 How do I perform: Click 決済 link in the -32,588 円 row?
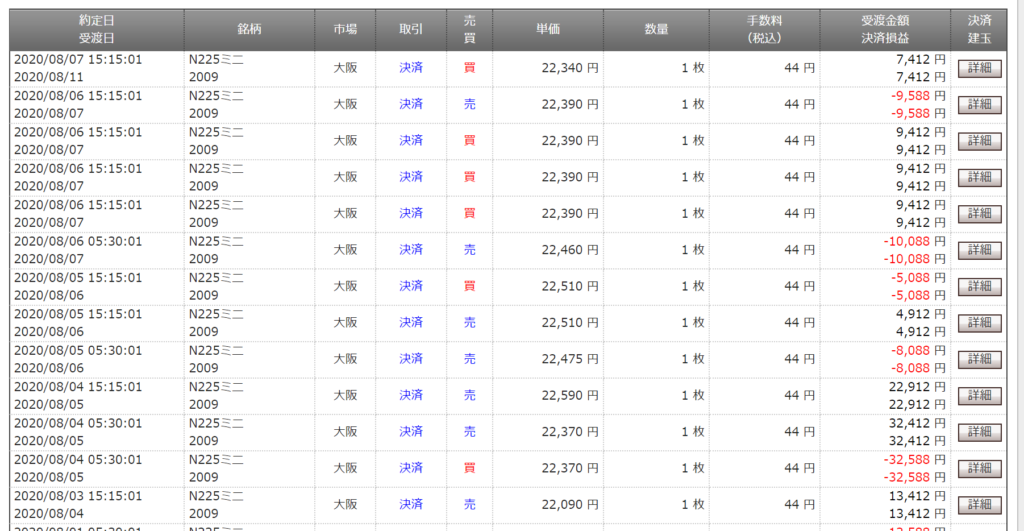tap(411, 468)
